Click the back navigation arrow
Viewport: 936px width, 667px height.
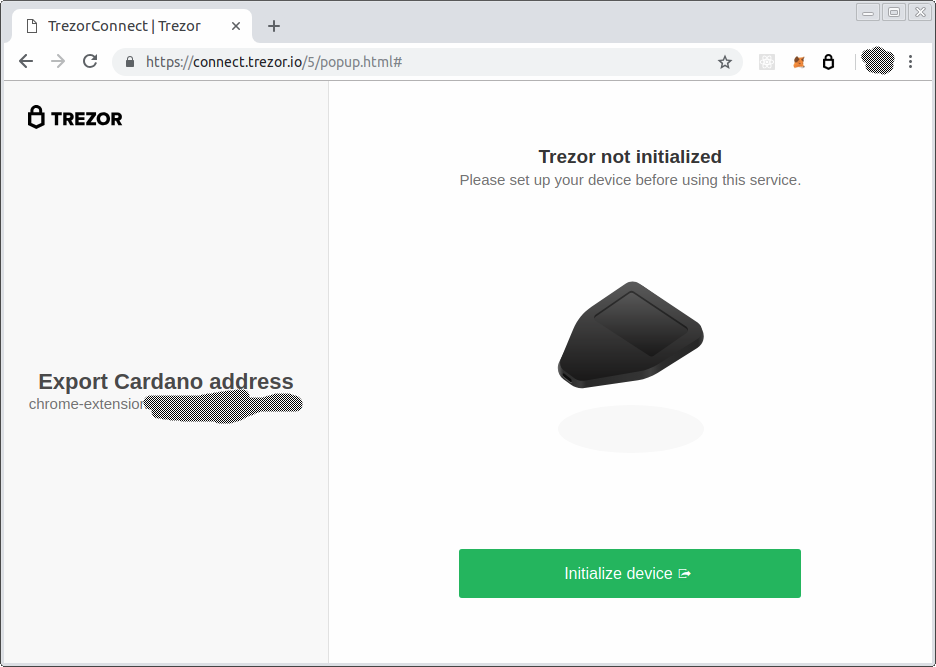[25, 61]
